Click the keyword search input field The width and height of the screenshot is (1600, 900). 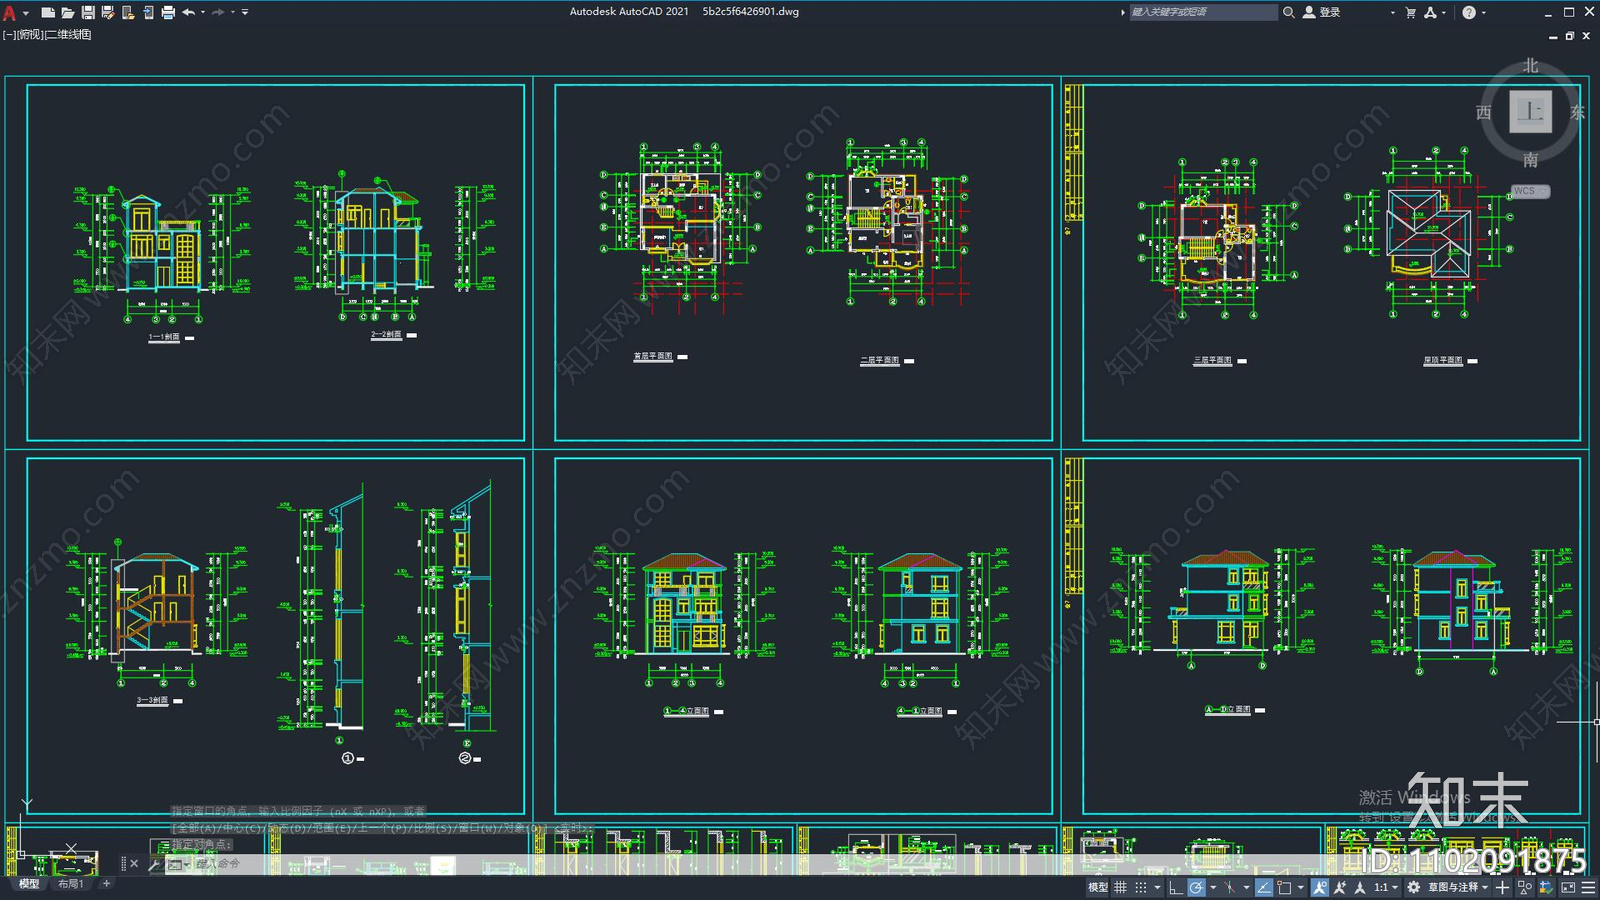pos(1203,12)
